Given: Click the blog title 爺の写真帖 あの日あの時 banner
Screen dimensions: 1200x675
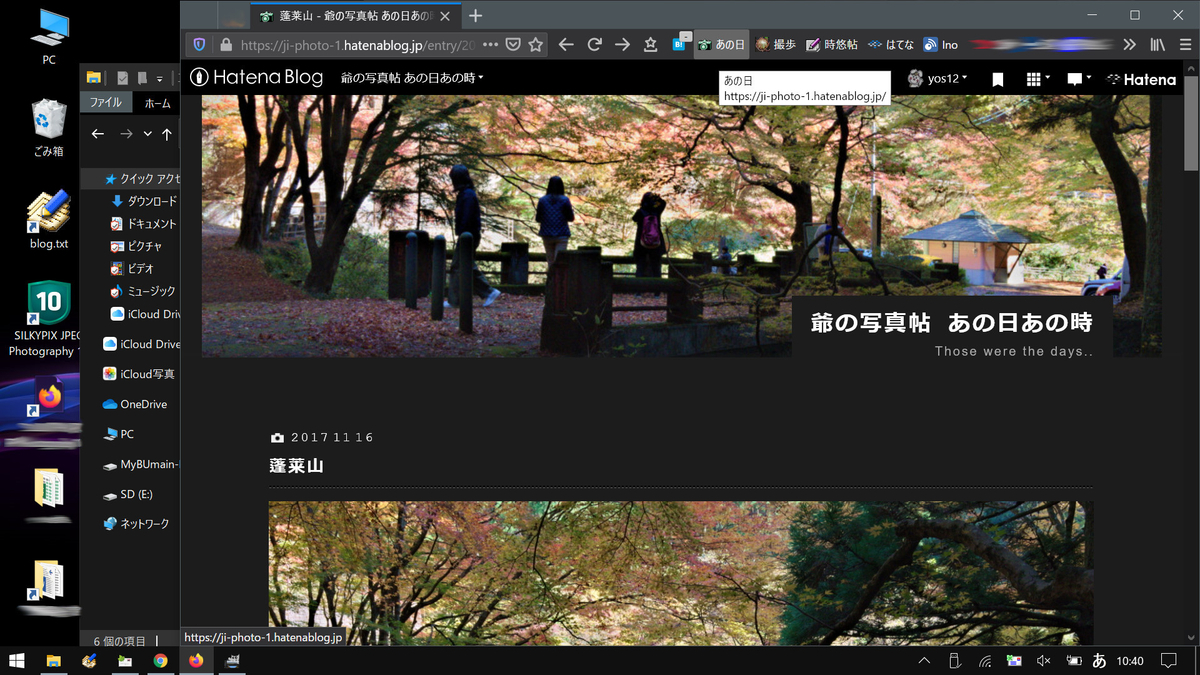Looking at the screenshot, I should (951, 323).
